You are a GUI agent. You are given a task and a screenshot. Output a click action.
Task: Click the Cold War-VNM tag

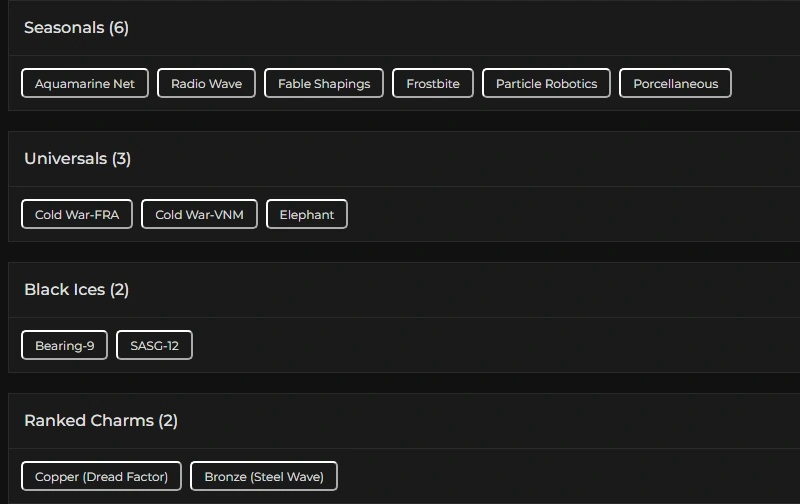tap(199, 214)
